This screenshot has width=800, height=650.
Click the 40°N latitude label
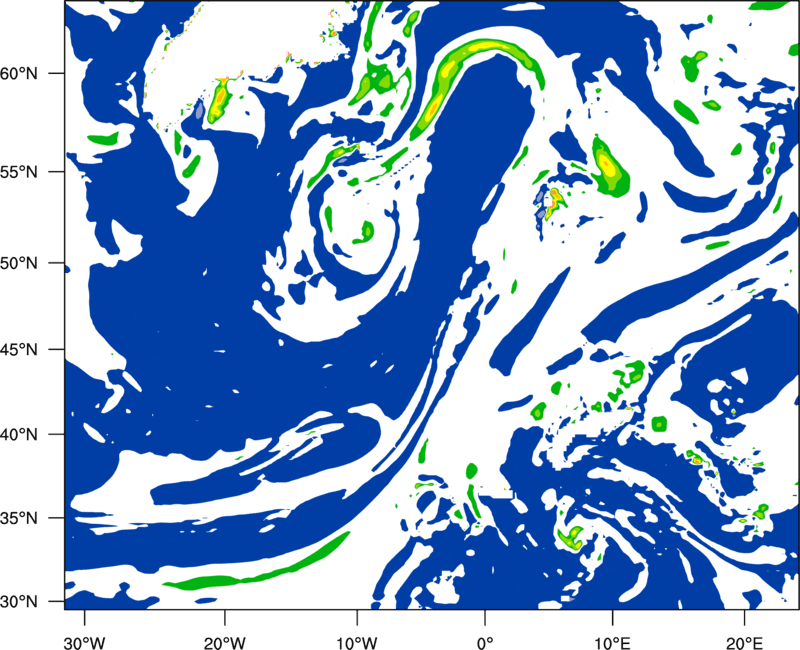point(18,434)
